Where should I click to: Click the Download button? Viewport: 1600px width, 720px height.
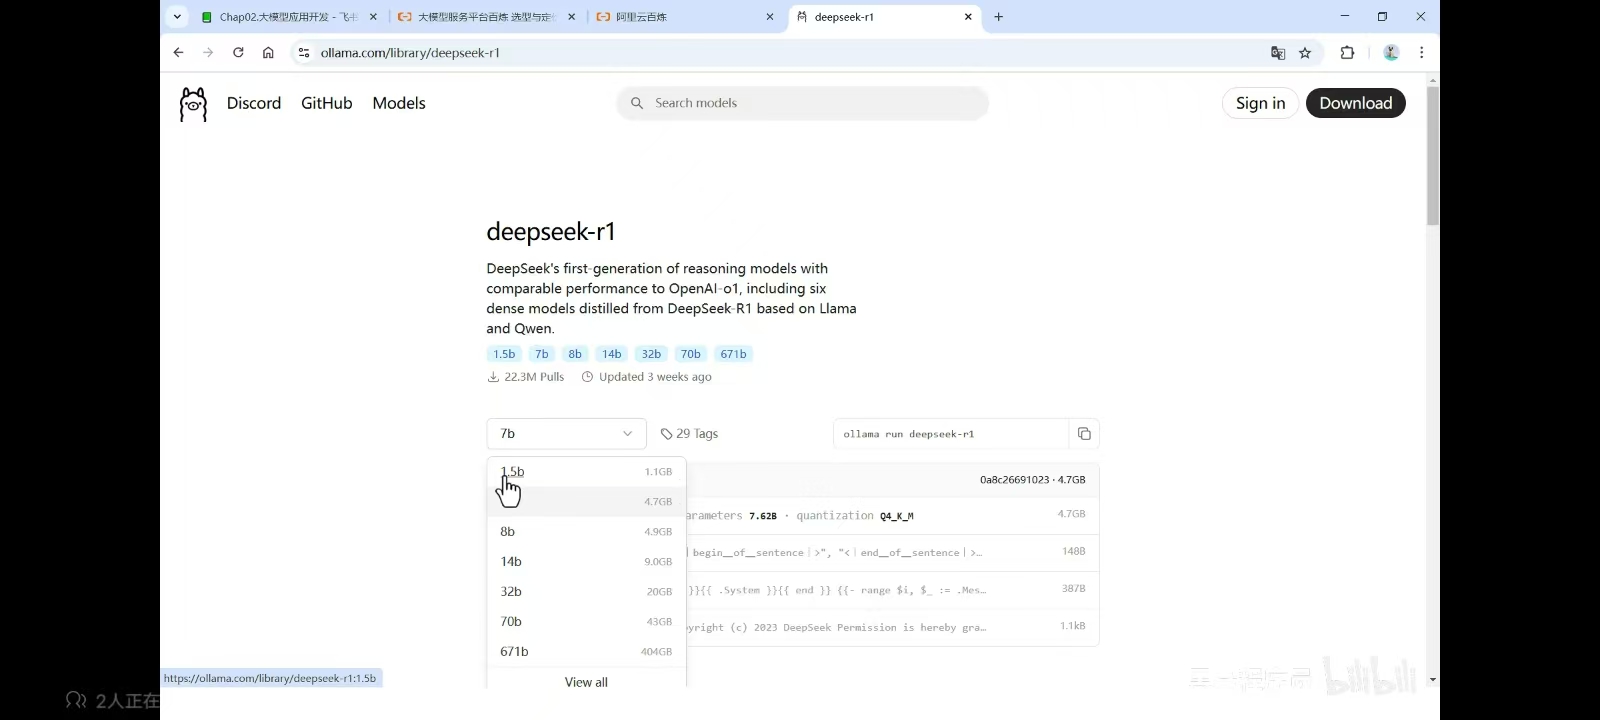click(x=1355, y=103)
